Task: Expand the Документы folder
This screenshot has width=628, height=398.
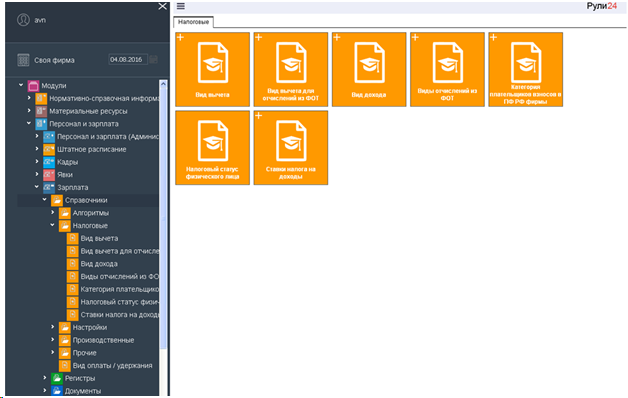Action: click(45, 390)
